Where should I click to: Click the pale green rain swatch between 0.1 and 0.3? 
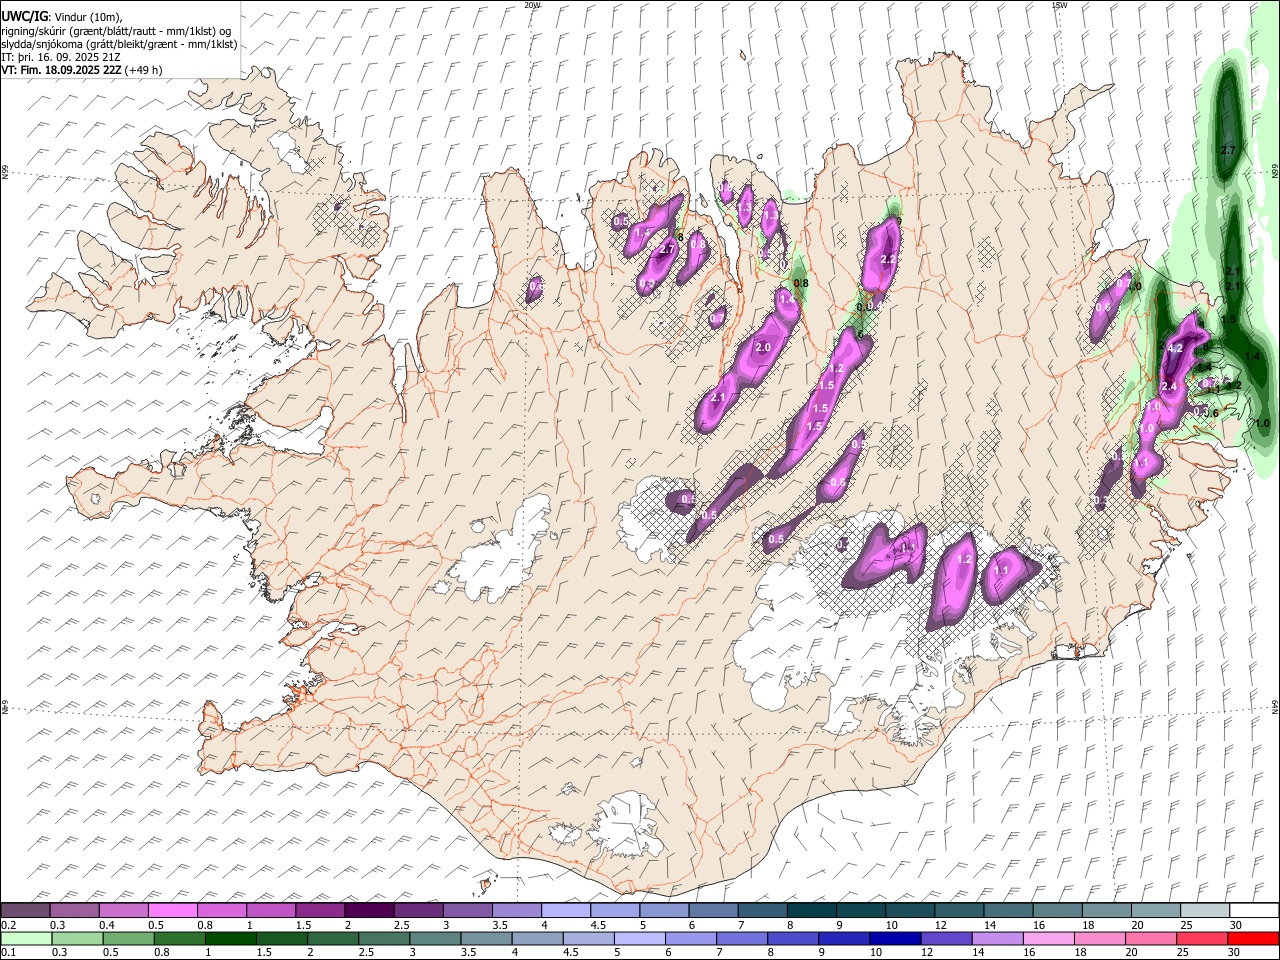[x=25, y=939]
